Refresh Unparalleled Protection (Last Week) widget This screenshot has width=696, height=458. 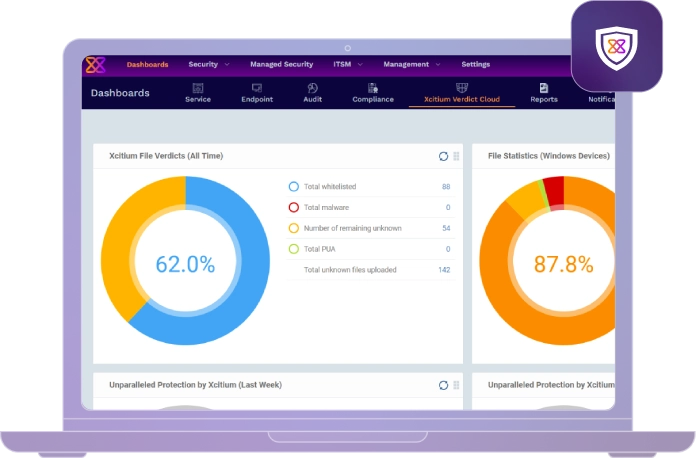pyautogui.click(x=443, y=385)
